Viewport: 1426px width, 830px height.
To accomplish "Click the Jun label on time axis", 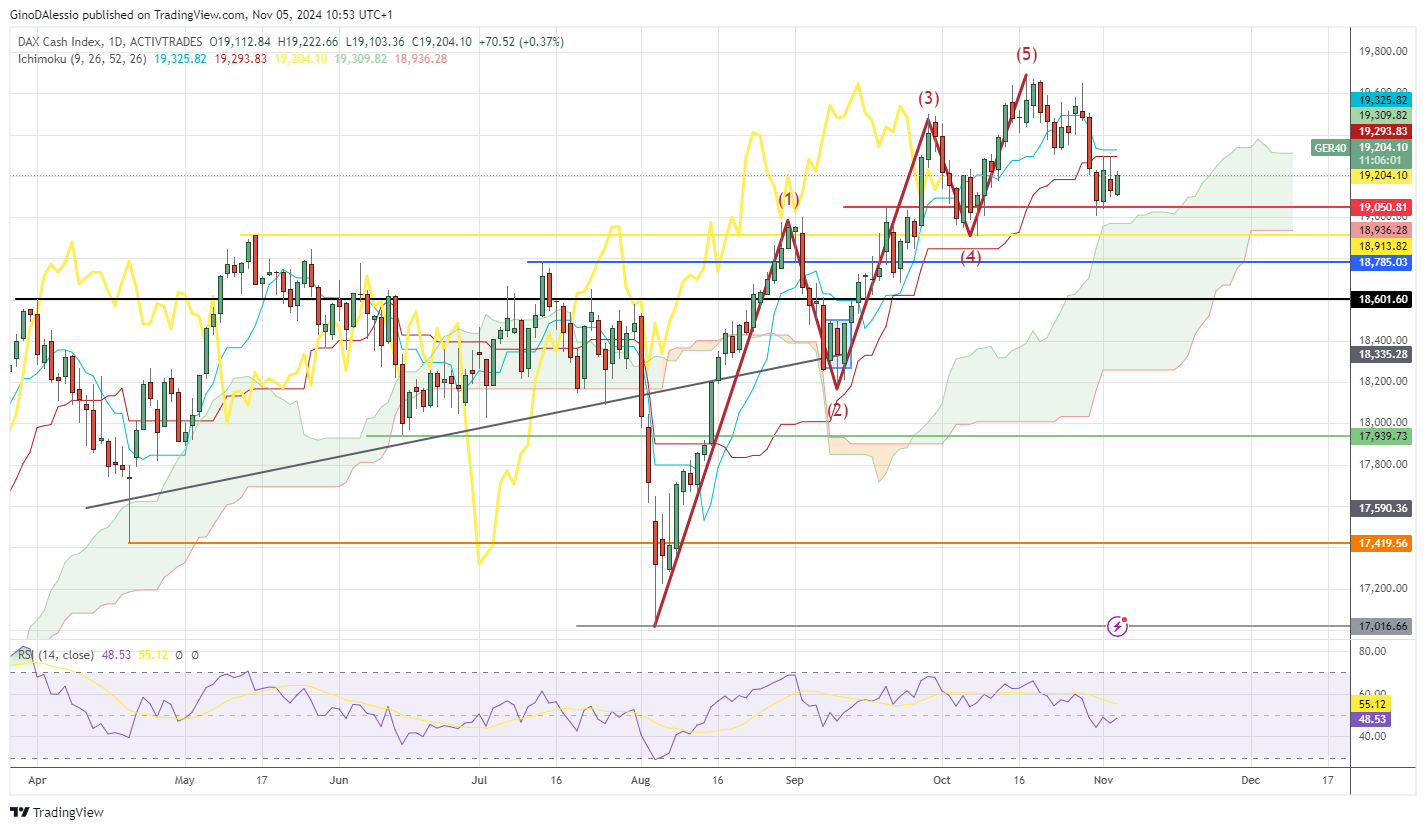I will [x=338, y=778].
